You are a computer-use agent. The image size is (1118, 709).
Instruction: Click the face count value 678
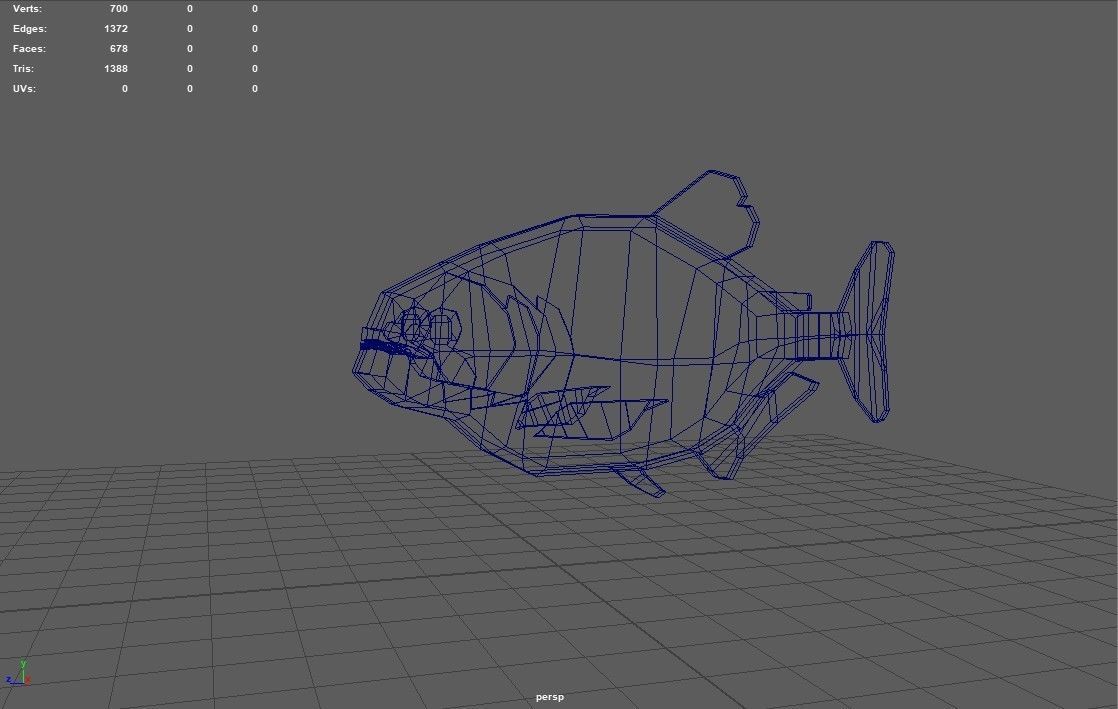coord(118,49)
